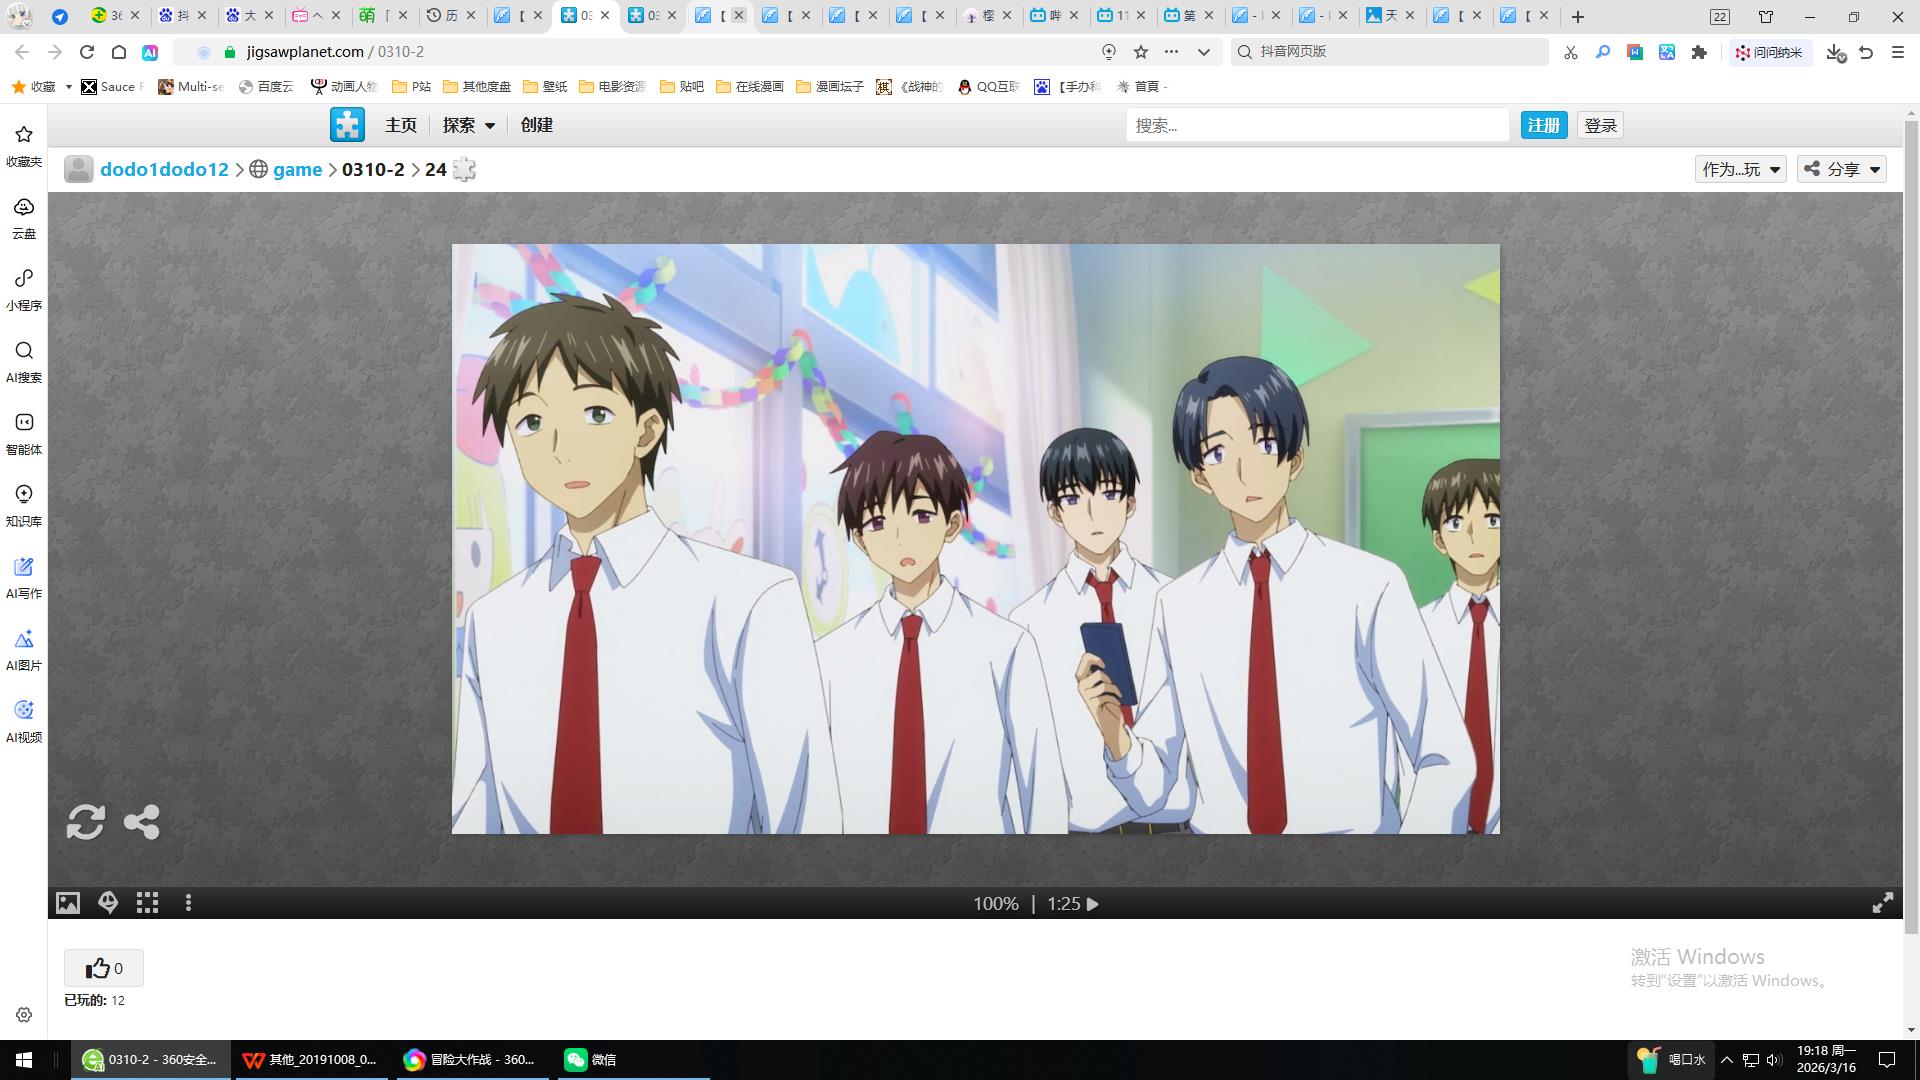Click the 搜索 search input field
The width and height of the screenshot is (1920, 1080).
1316,125
